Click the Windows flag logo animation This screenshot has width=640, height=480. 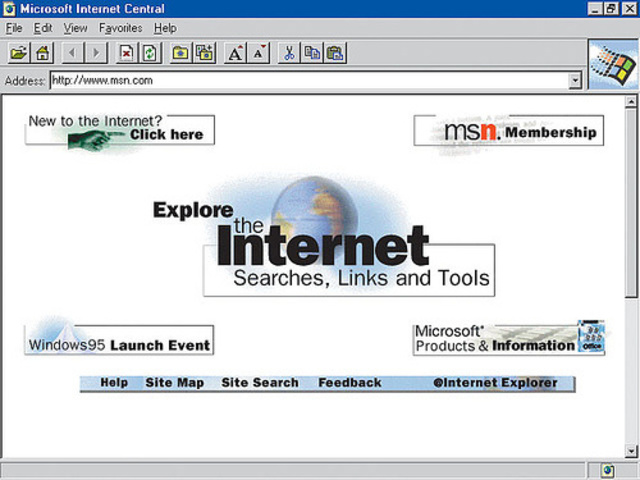(x=613, y=65)
